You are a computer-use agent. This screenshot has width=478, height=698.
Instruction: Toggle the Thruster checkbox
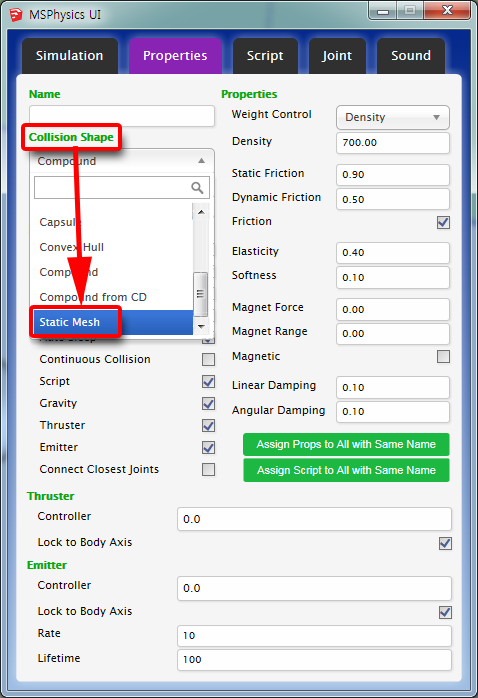tap(208, 426)
